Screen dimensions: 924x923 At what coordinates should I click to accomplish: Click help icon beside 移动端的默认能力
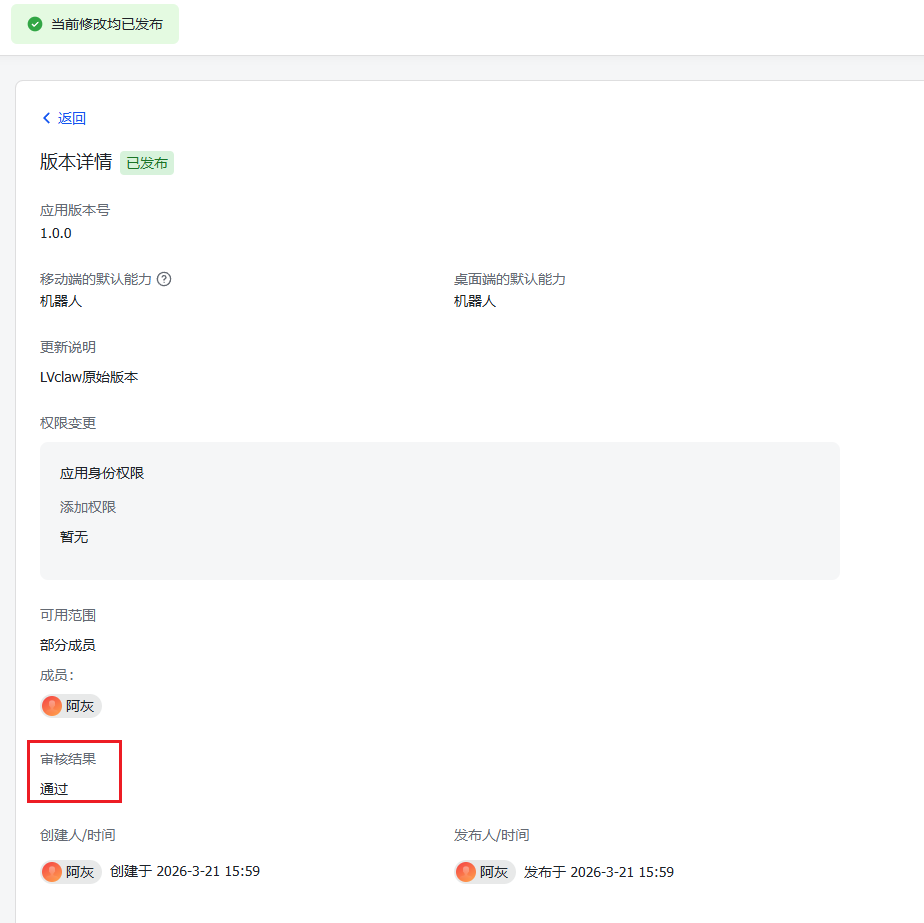tap(164, 279)
